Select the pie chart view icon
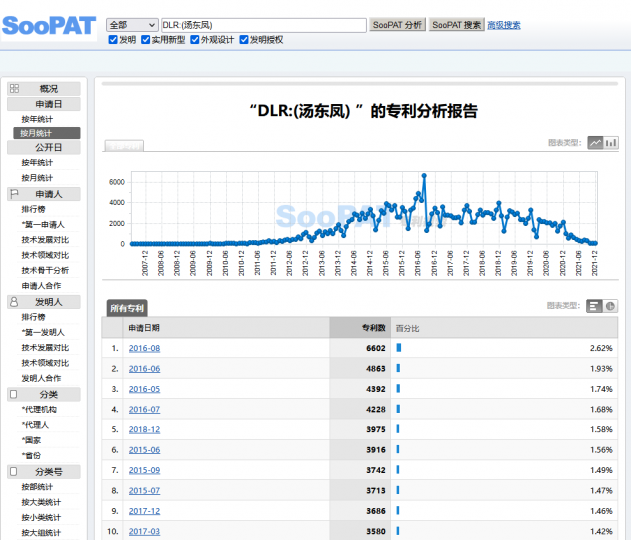The height and width of the screenshot is (540, 631). coord(610,306)
